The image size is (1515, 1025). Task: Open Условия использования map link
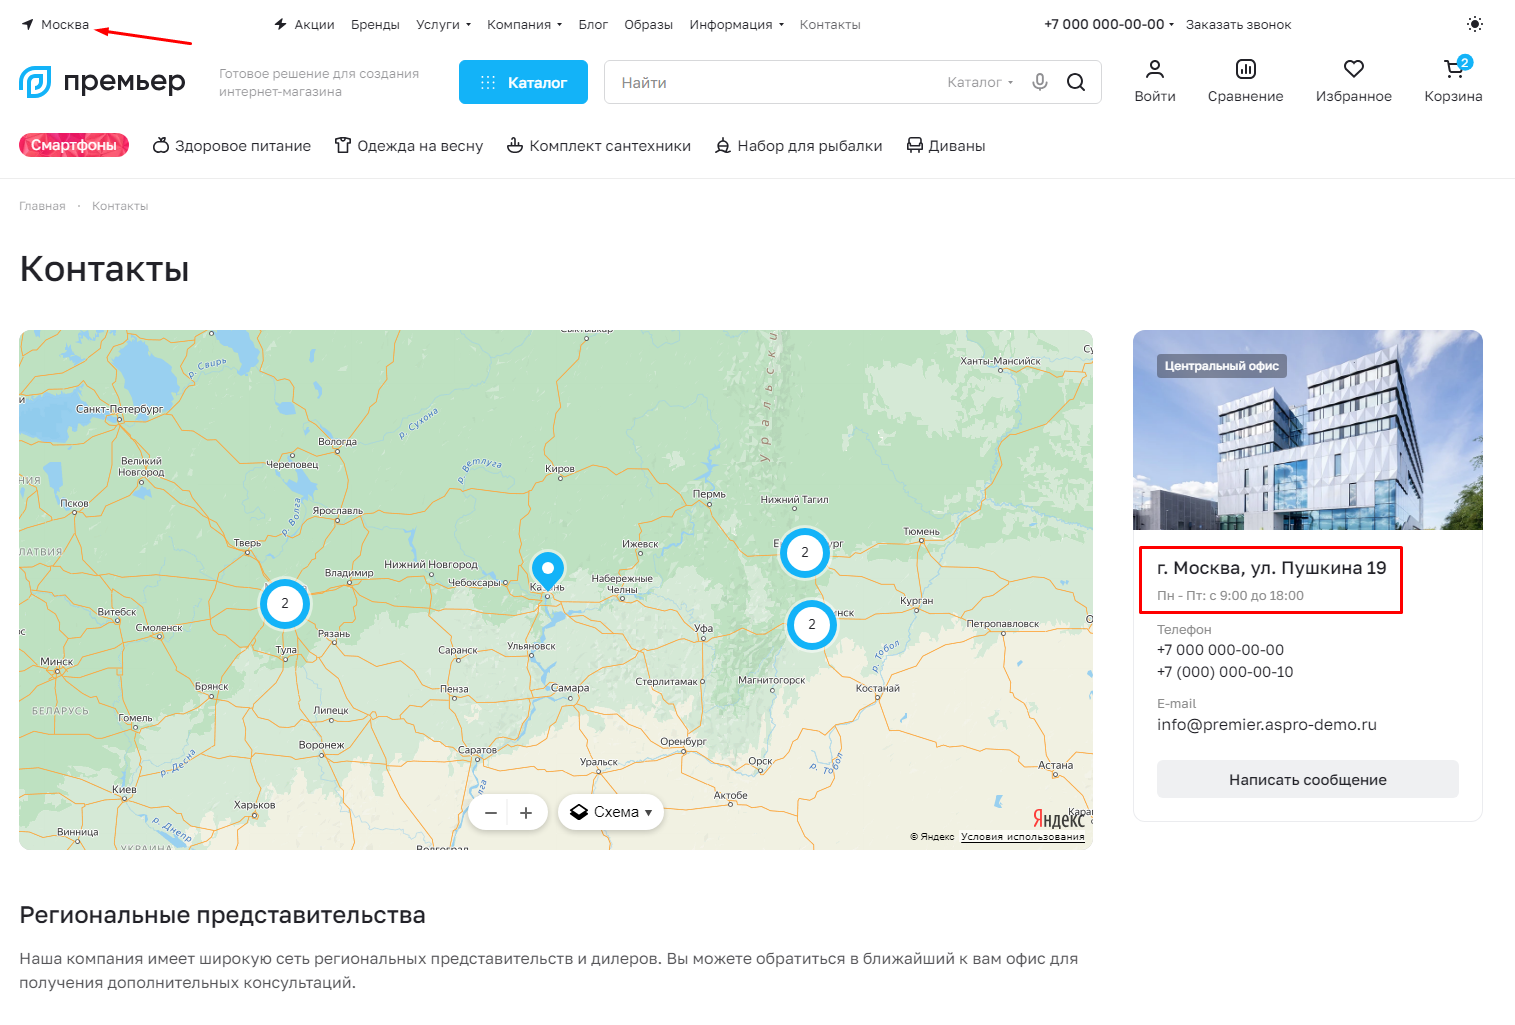pyautogui.click(x=1023, y=837)
